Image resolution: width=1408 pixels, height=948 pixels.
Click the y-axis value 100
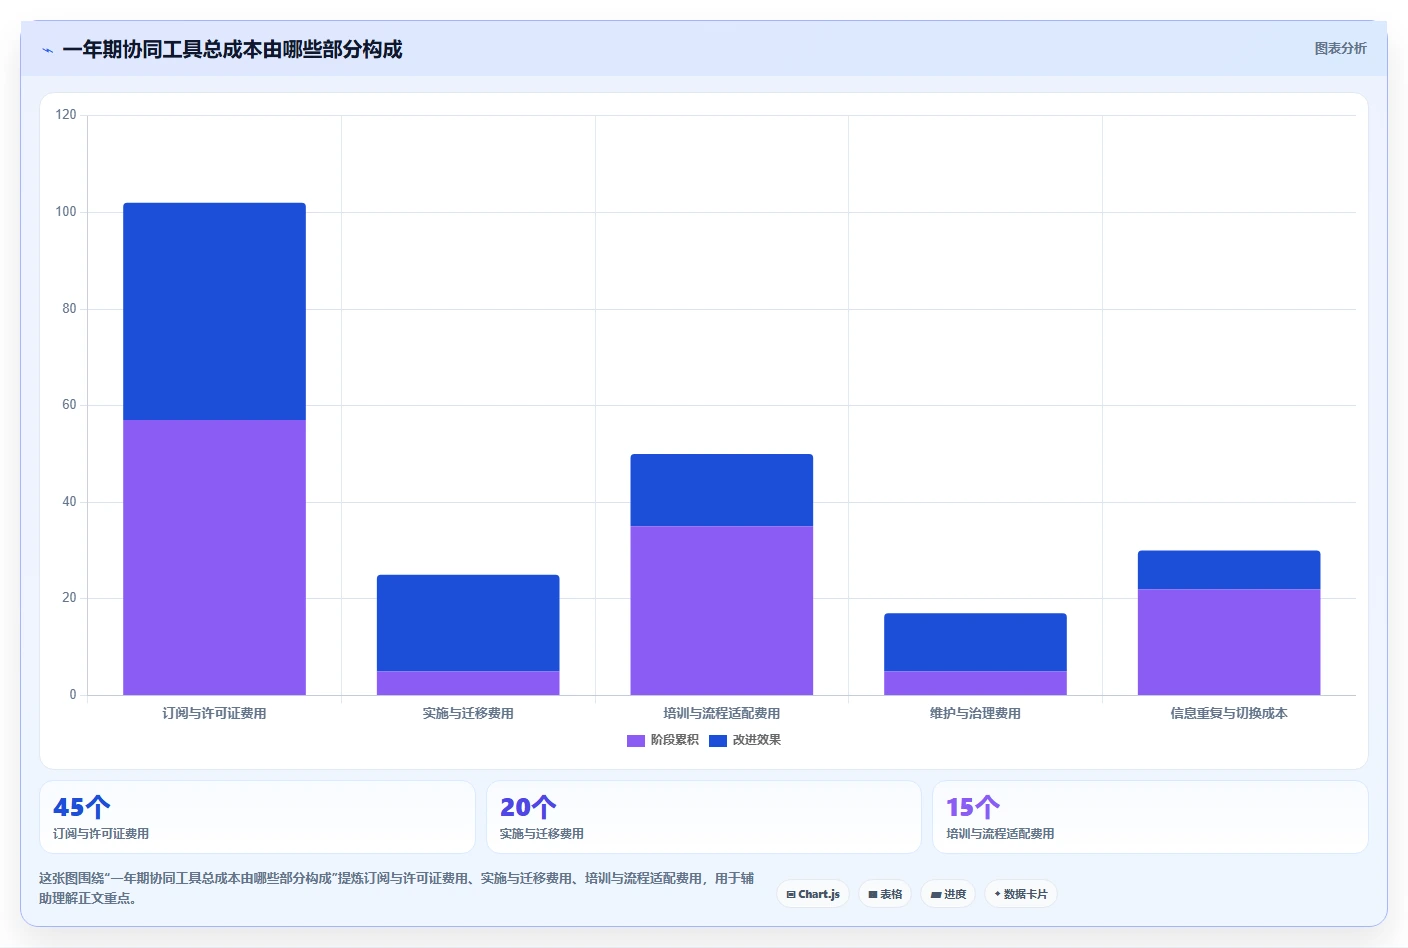66,212
